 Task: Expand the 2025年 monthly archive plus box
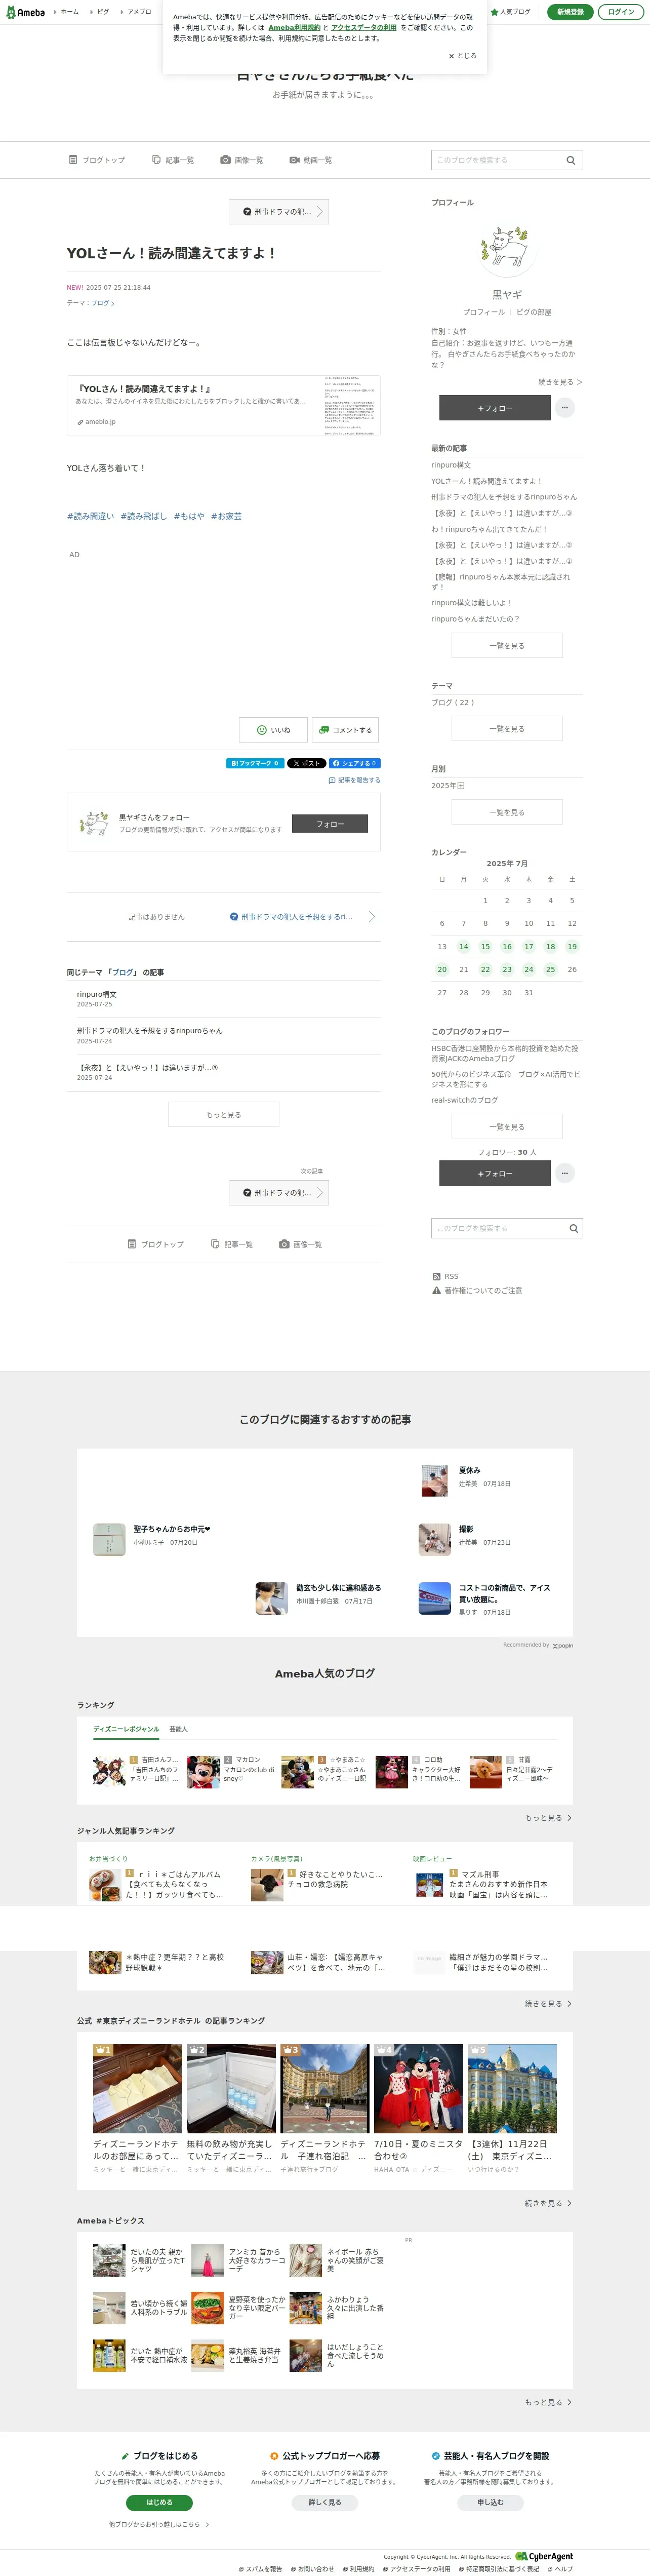(460, 786)
